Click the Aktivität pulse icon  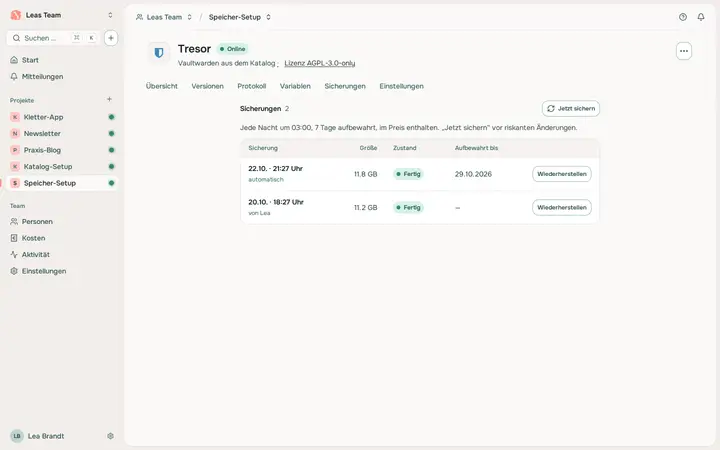tap(14, 255)
